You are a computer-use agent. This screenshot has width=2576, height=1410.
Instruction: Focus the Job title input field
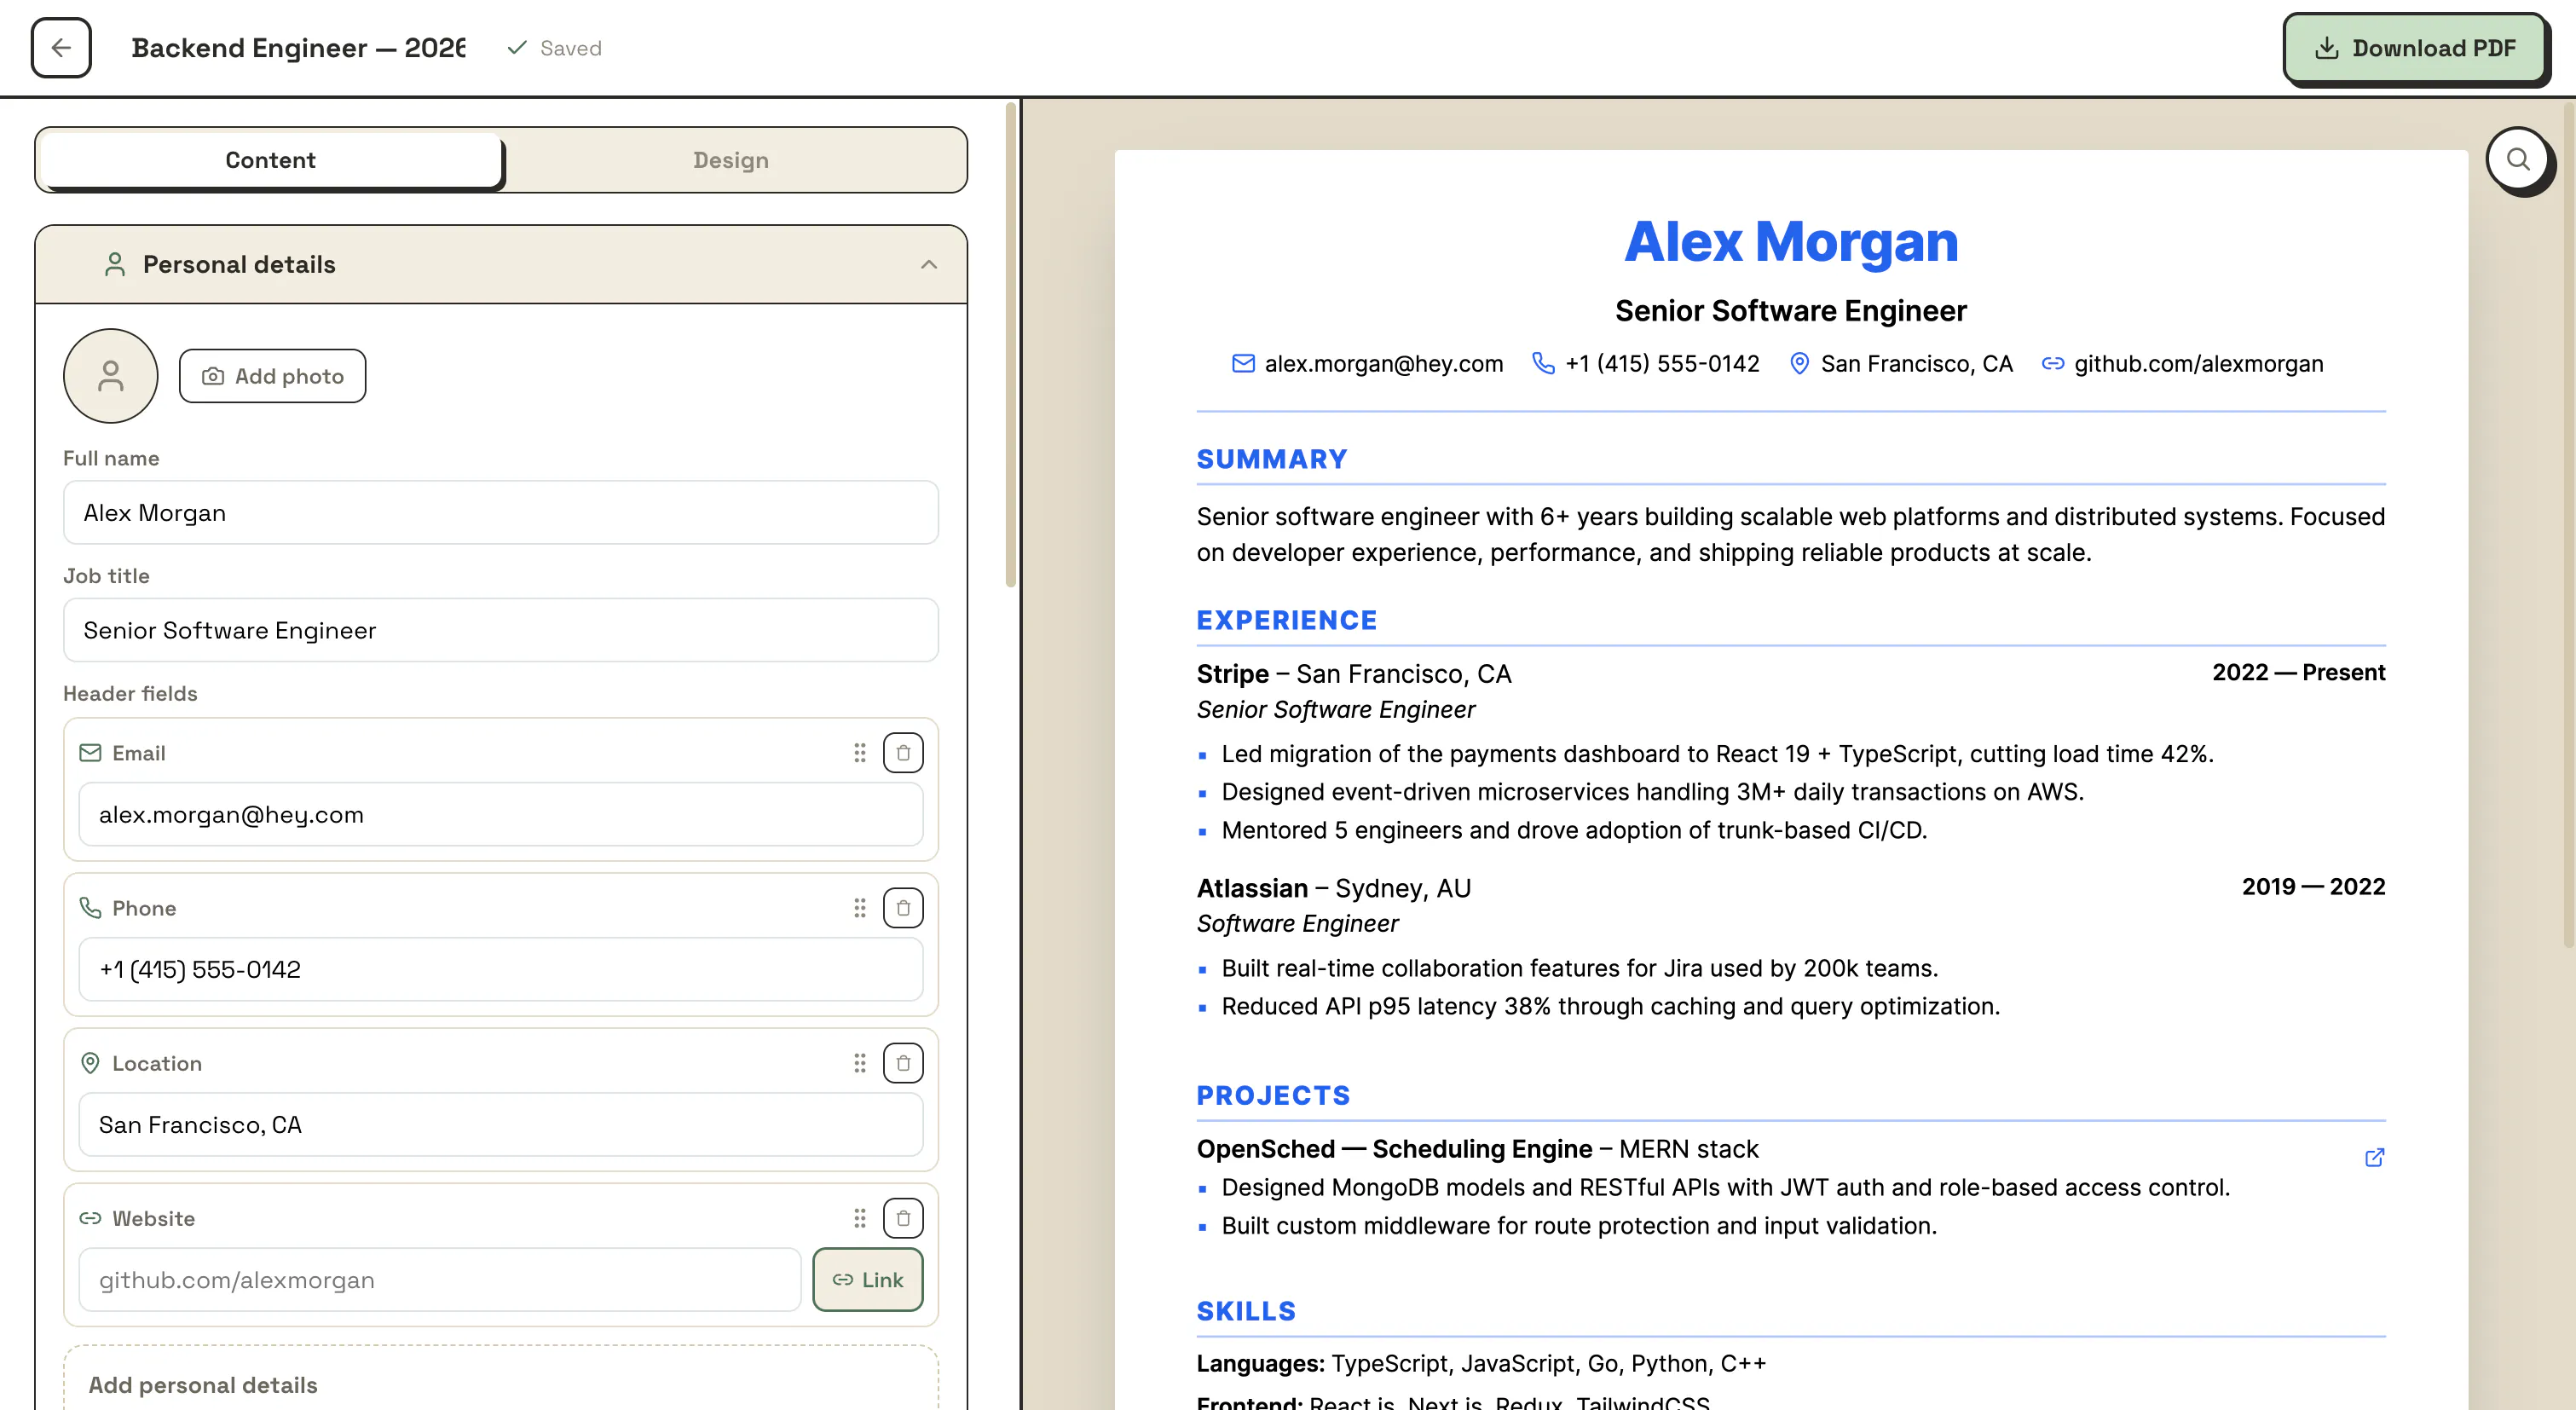tap(501, 630)
